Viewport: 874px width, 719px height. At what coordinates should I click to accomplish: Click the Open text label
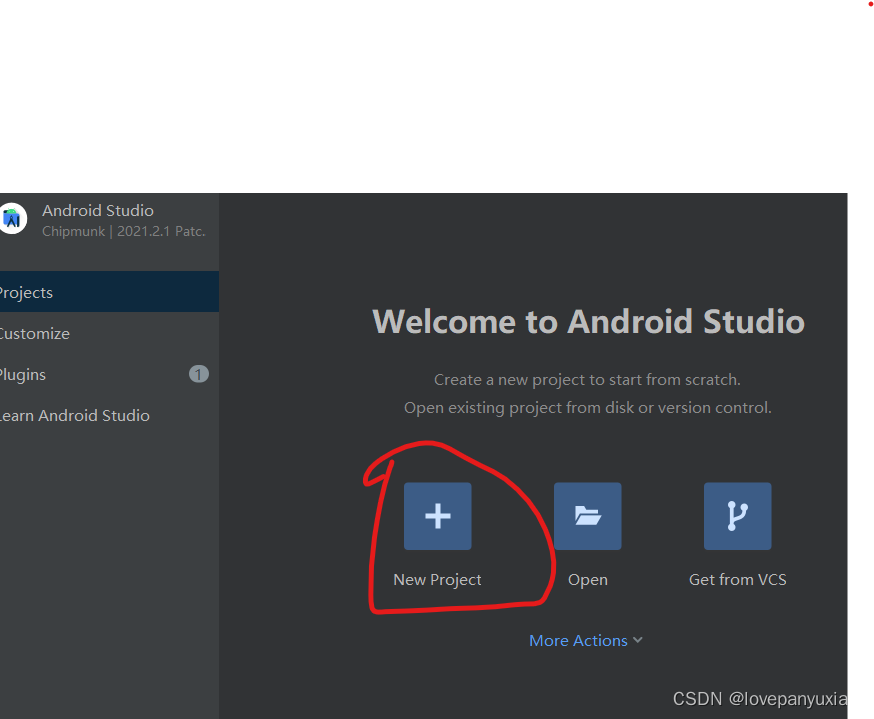587,580
